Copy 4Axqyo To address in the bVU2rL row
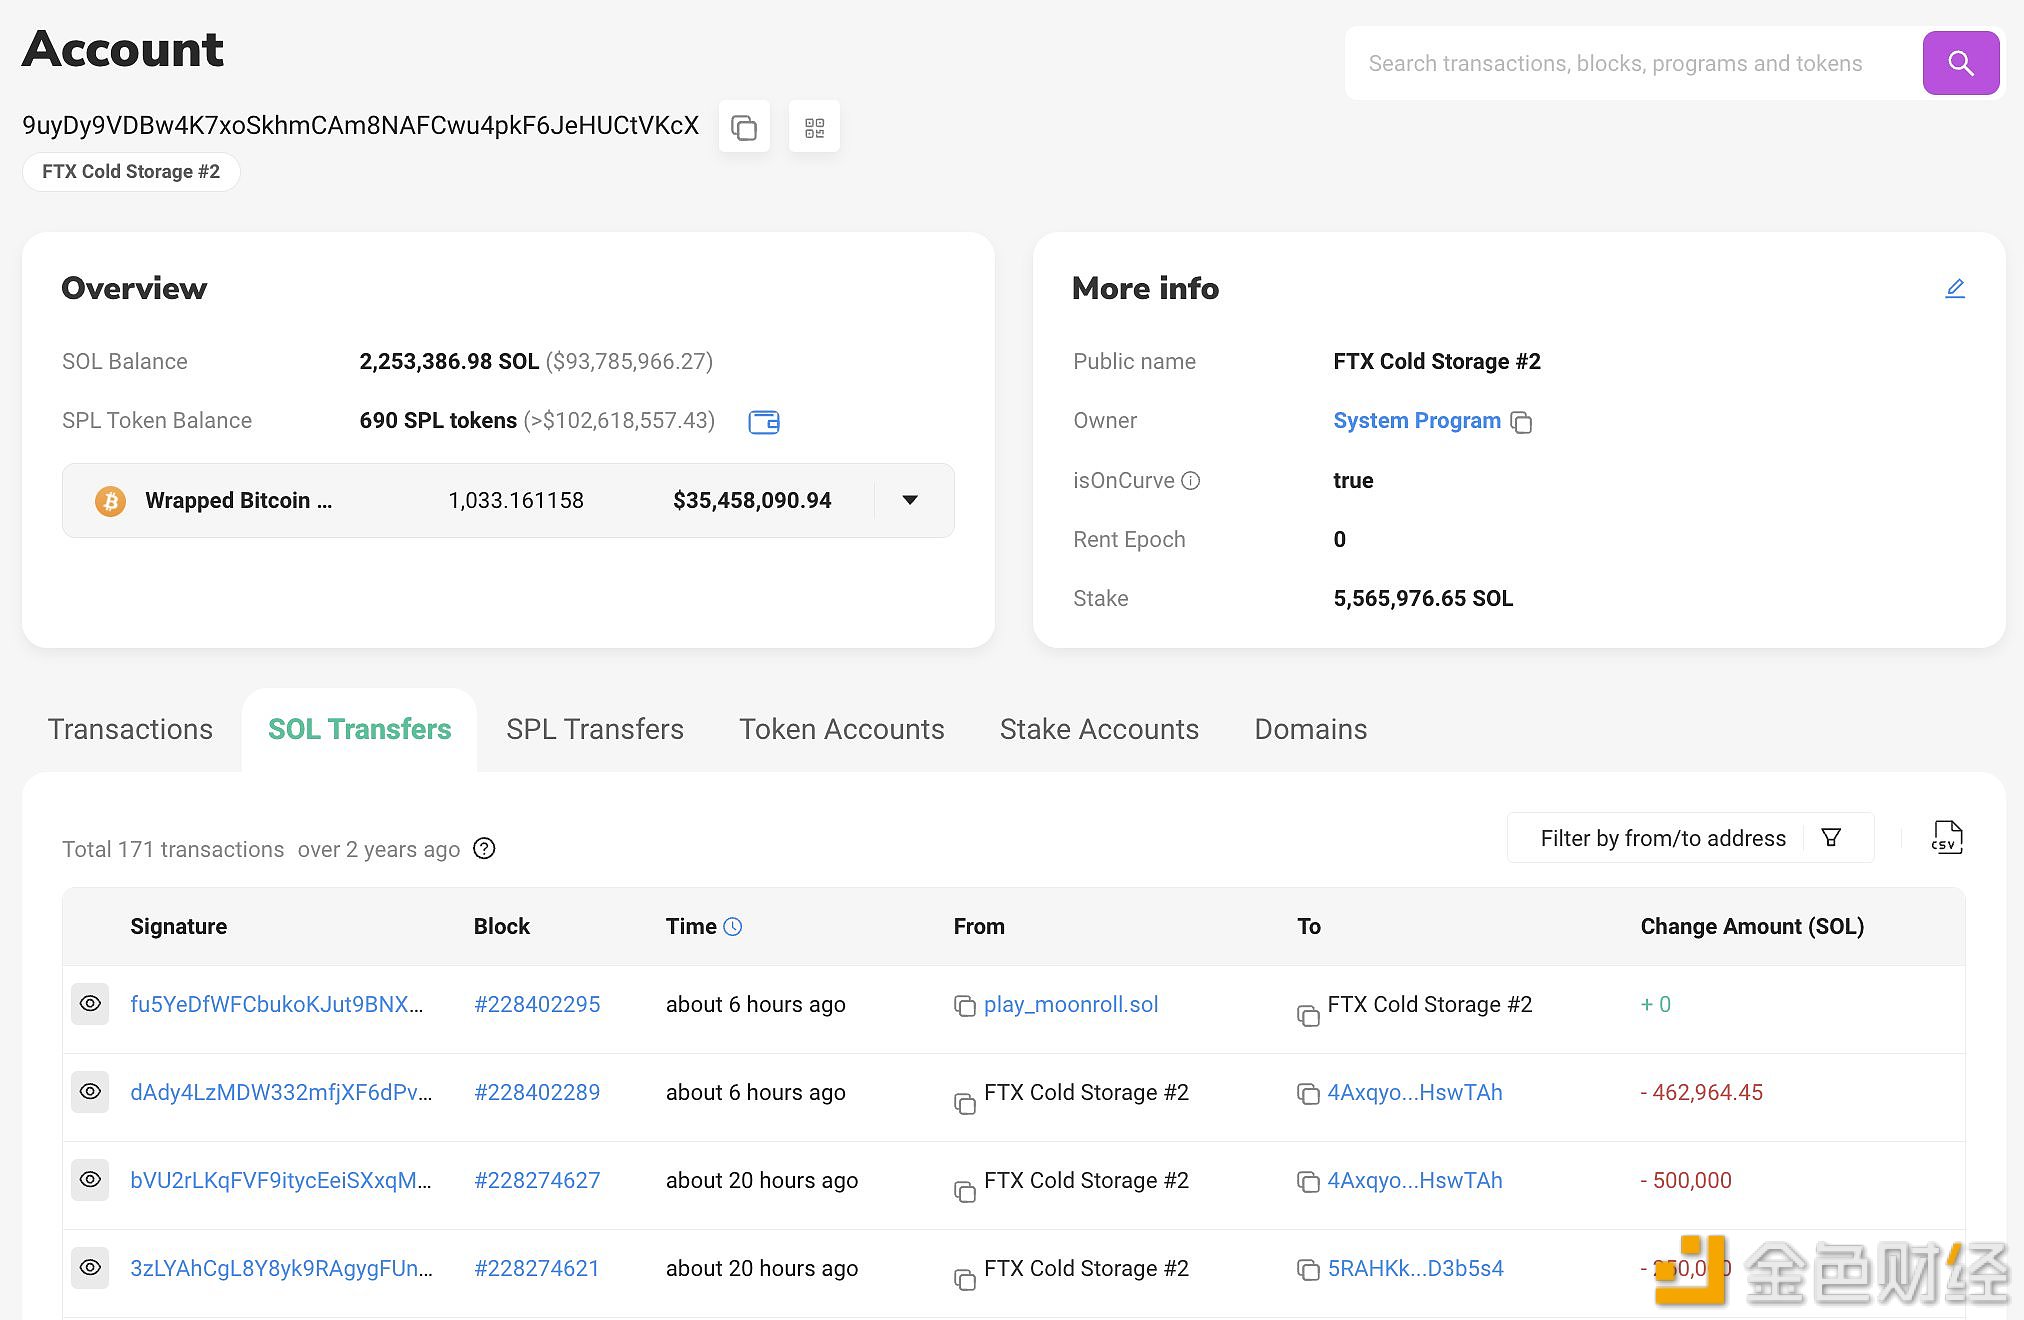This screenshot has height=1320, width=2024. coord(1308,1182)
